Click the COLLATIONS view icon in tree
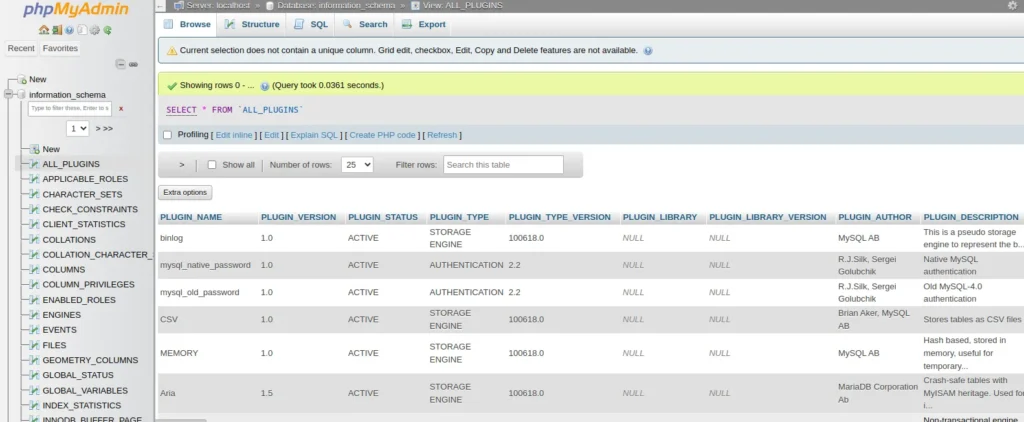 click(35, 240)
